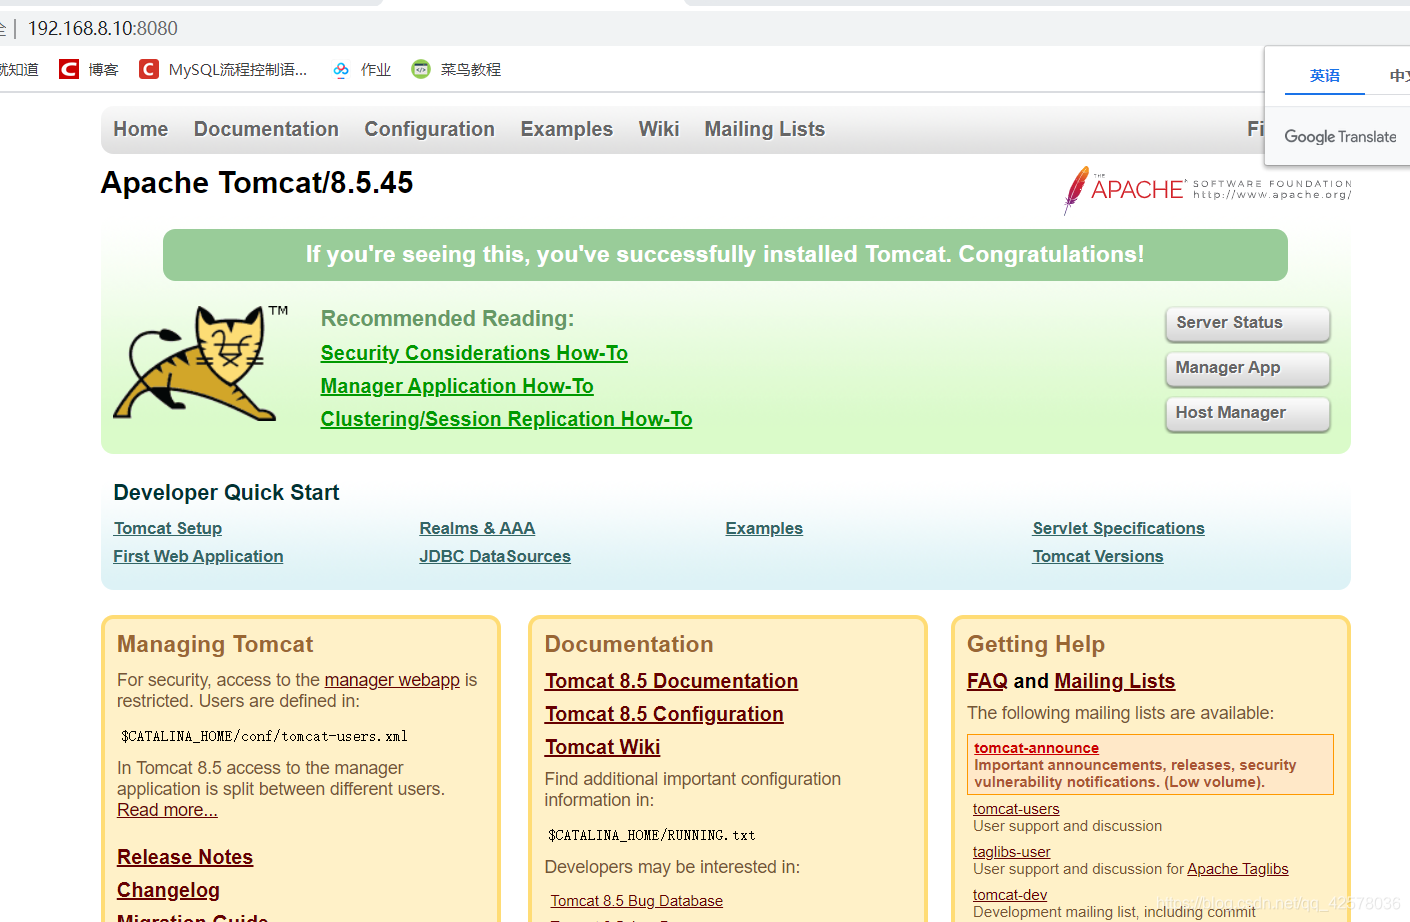
Task: Click the Recommended Reading heading
Action: pos(447,318)
